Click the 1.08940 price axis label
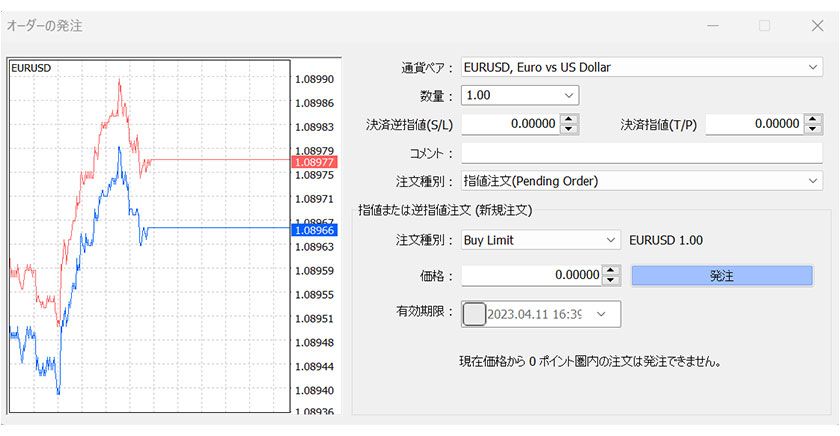 pos(314,390)
